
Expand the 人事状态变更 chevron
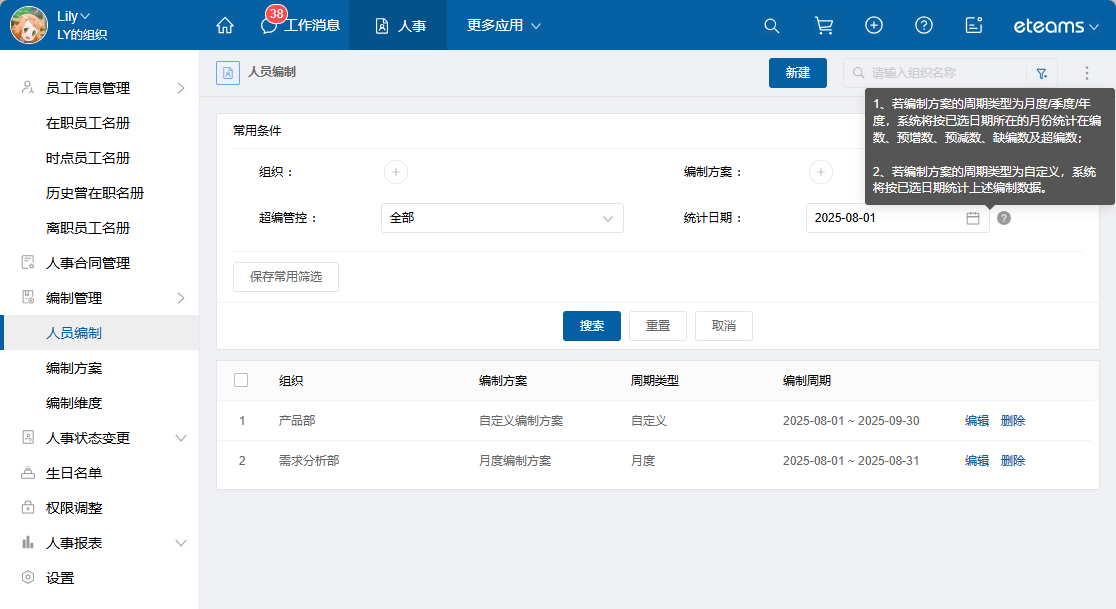coord(181,438)
